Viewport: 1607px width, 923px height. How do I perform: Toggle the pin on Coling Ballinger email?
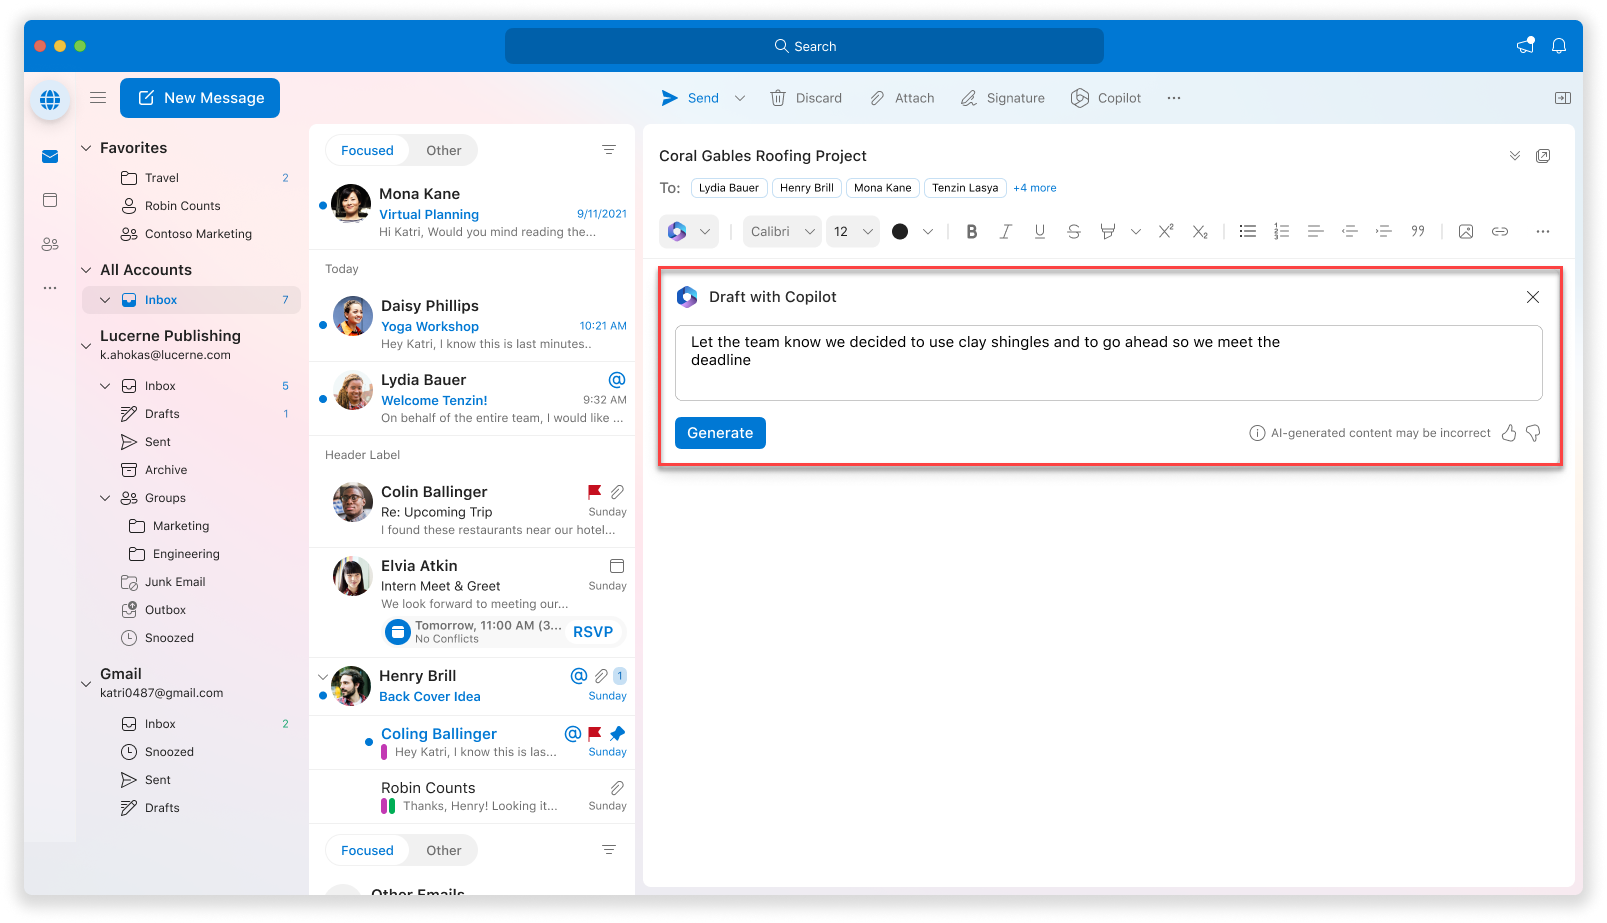pos(617,734)
